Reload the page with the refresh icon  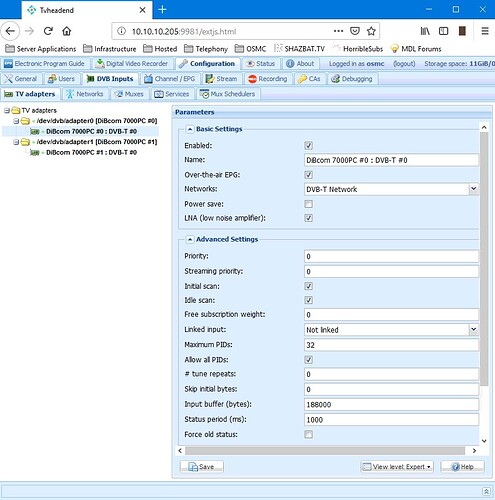point(48,31)
